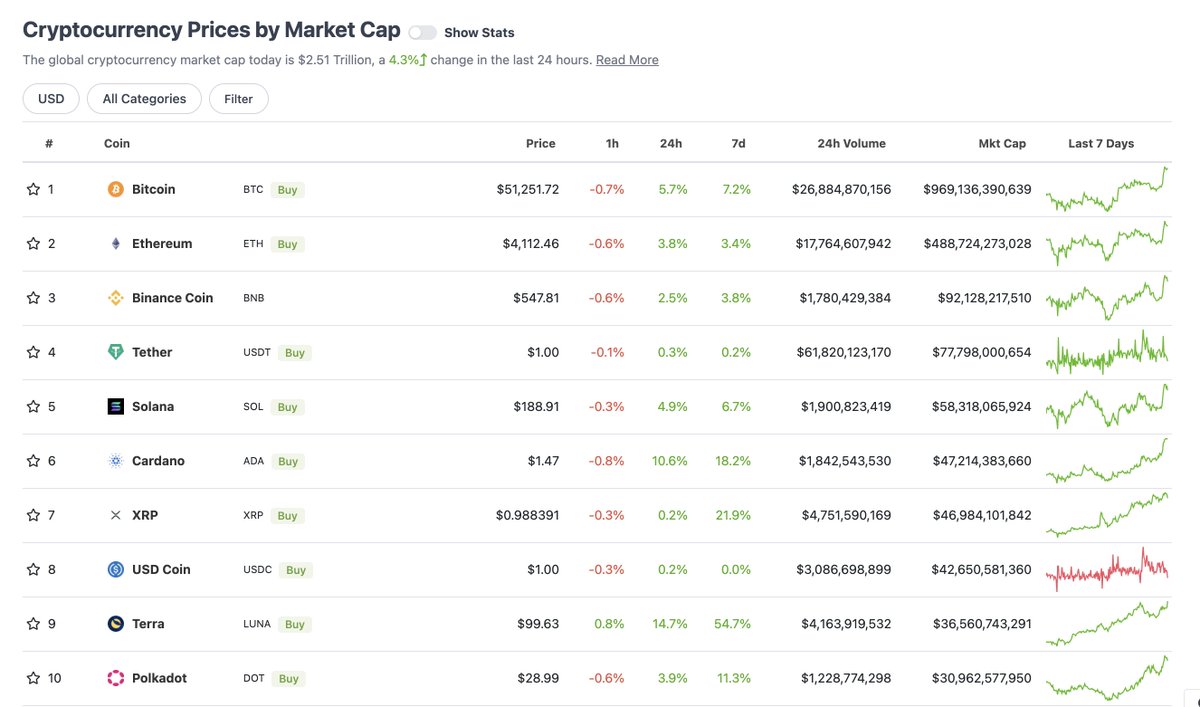
Task: Star Binance Coin as a favorite
Action: [33, 298]
